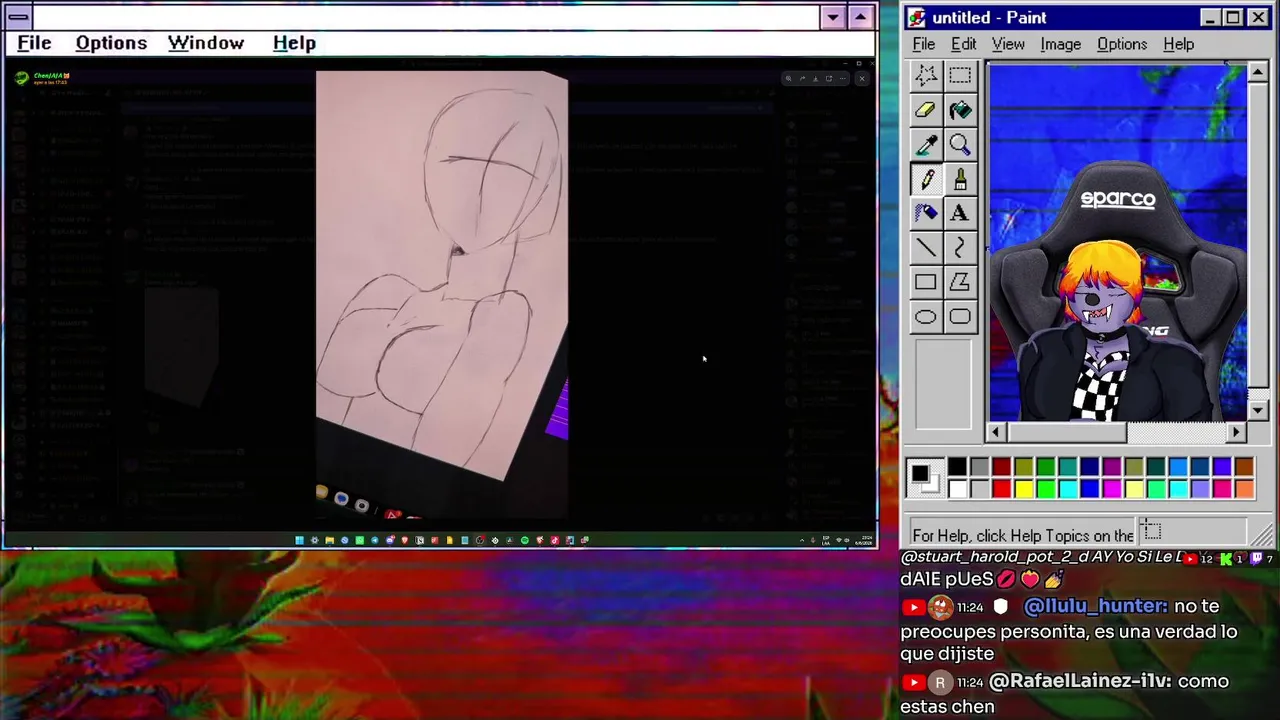
Task: Open Paint's View menu
Action: [x=1008, y=44]
